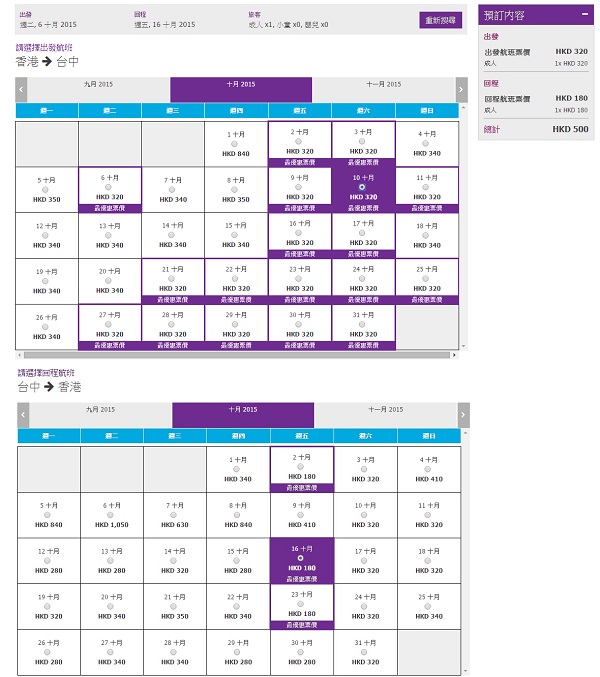Open 九月 2015 tab in return calendar
The height and width of the screenshot is (677, 600).
101,410
